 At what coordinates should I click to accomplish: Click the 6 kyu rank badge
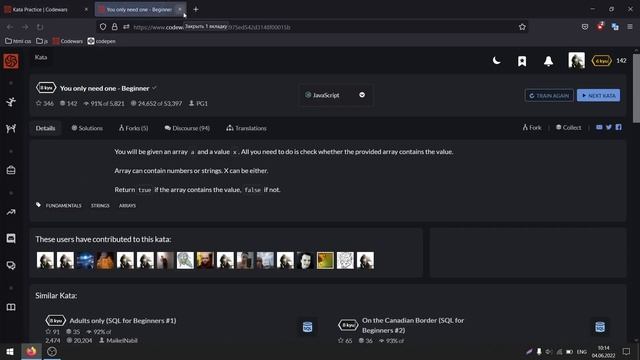[602, 61]
